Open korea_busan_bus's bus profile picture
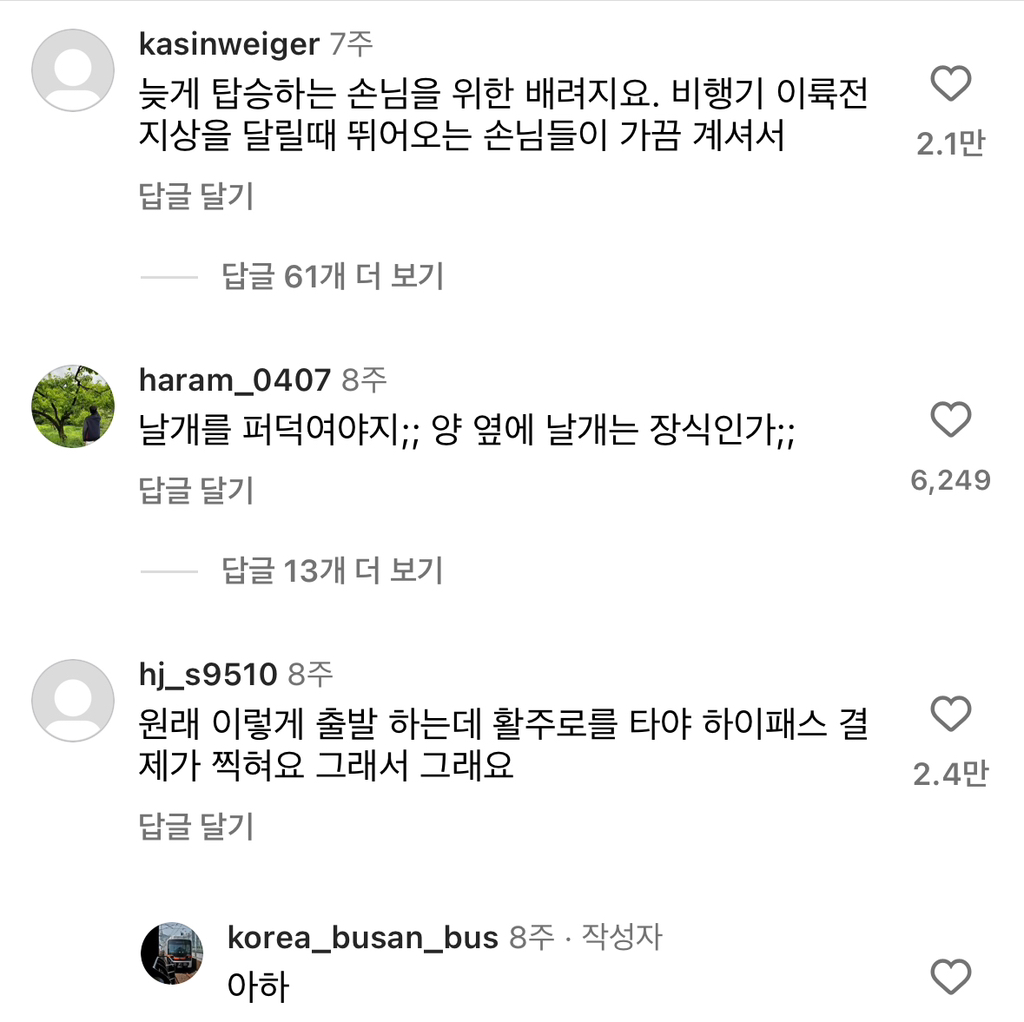Screen dimensions: 1024x1022 click(171, 953)
